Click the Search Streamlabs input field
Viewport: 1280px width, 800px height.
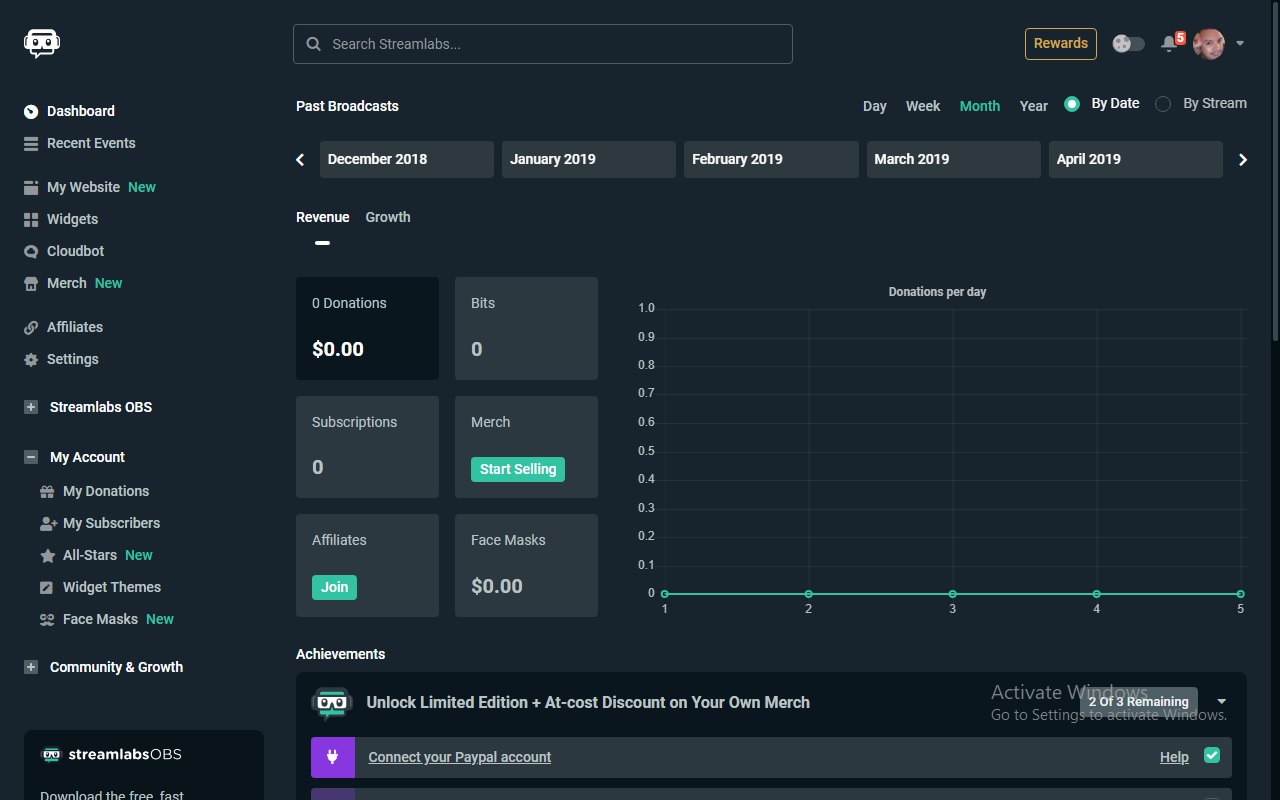[543, 44]
